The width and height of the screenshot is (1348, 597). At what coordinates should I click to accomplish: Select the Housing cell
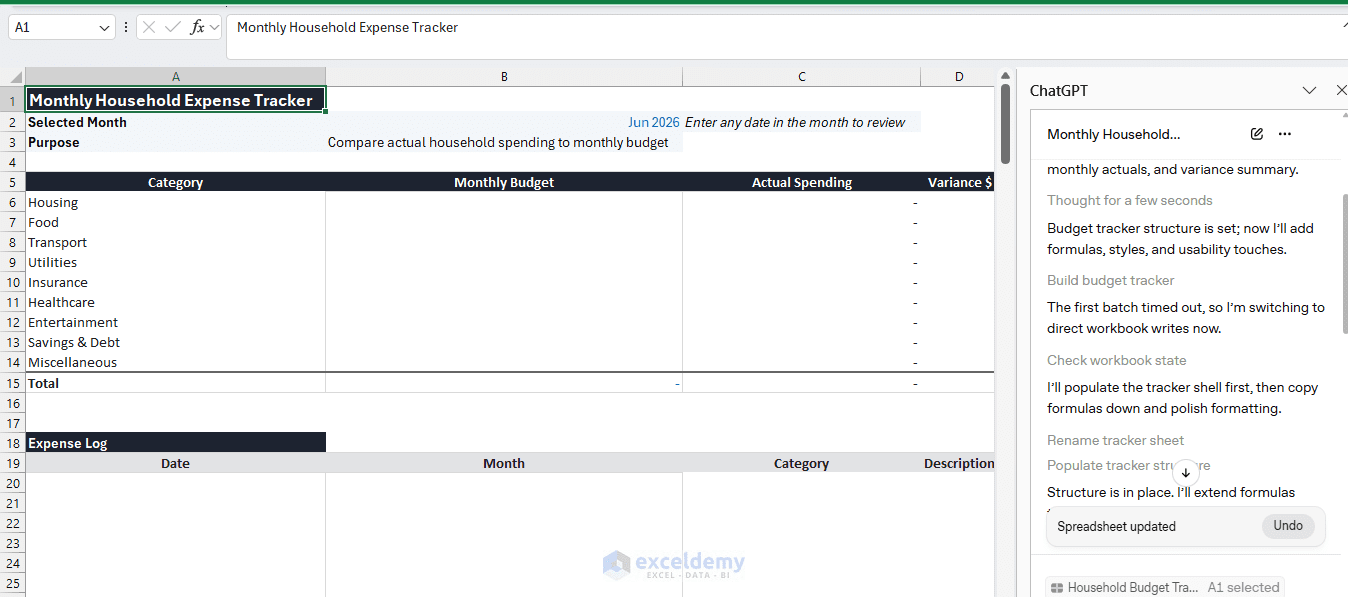click(x=176, y=202)
